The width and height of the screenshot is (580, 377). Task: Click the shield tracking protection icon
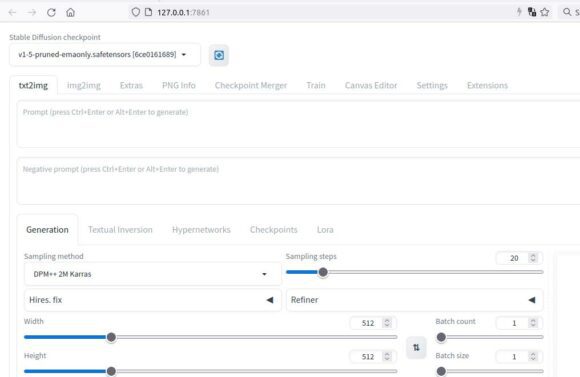tap(136, 12)
